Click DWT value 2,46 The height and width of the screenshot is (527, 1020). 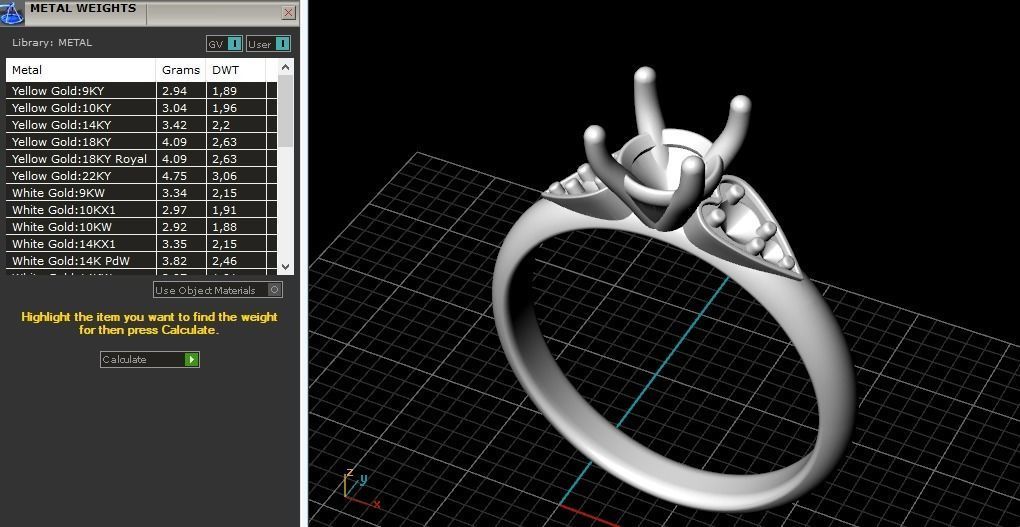click(x=224, y=260)
